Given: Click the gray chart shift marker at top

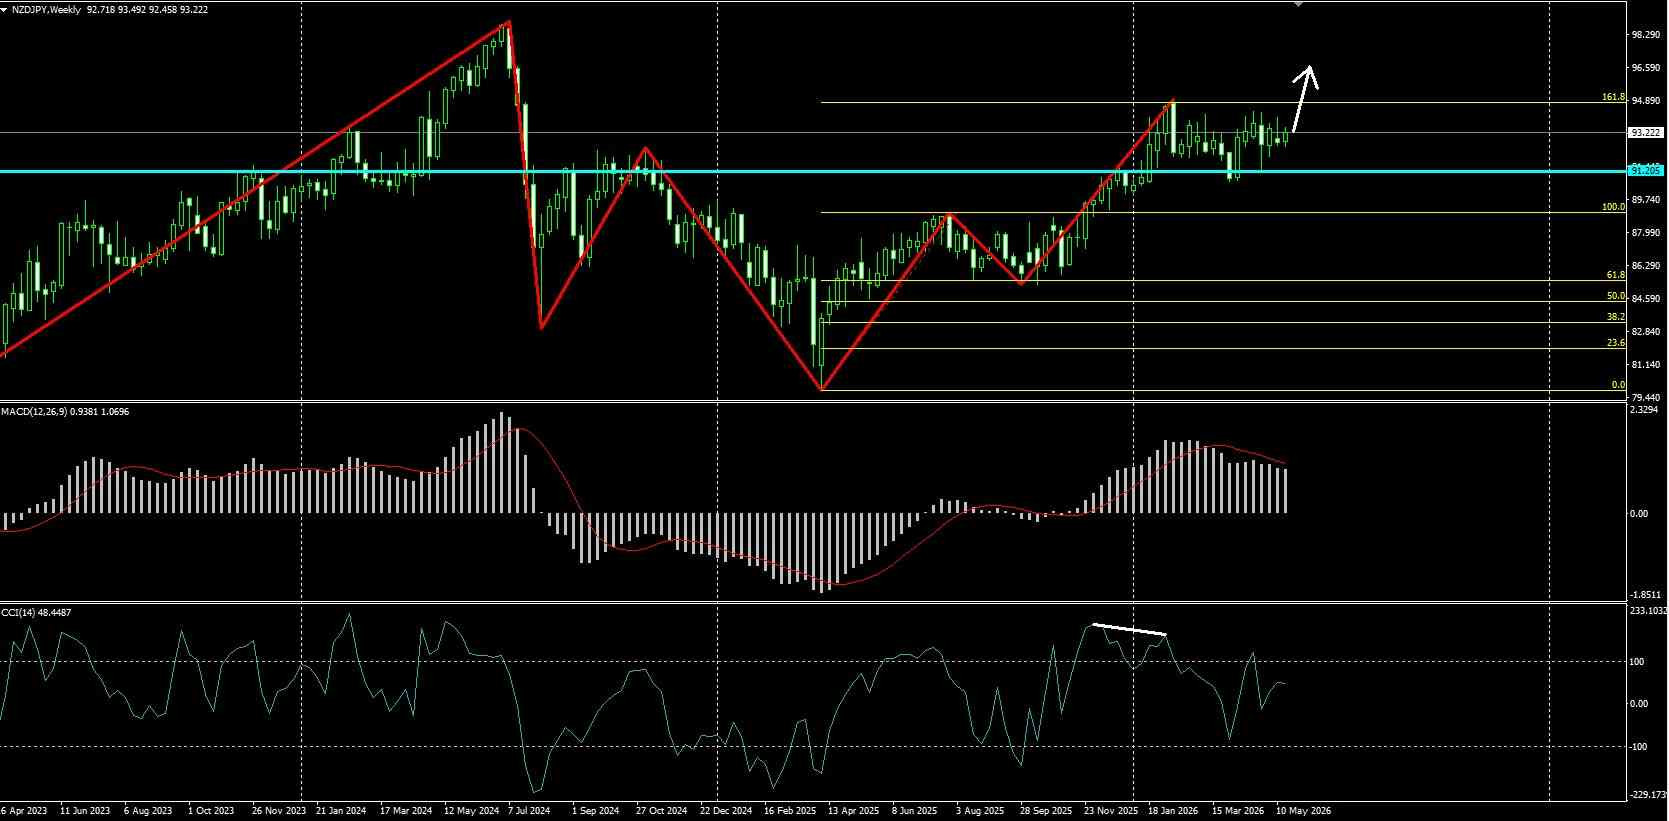Looking at the screenshot, I should coord(1299,4).
